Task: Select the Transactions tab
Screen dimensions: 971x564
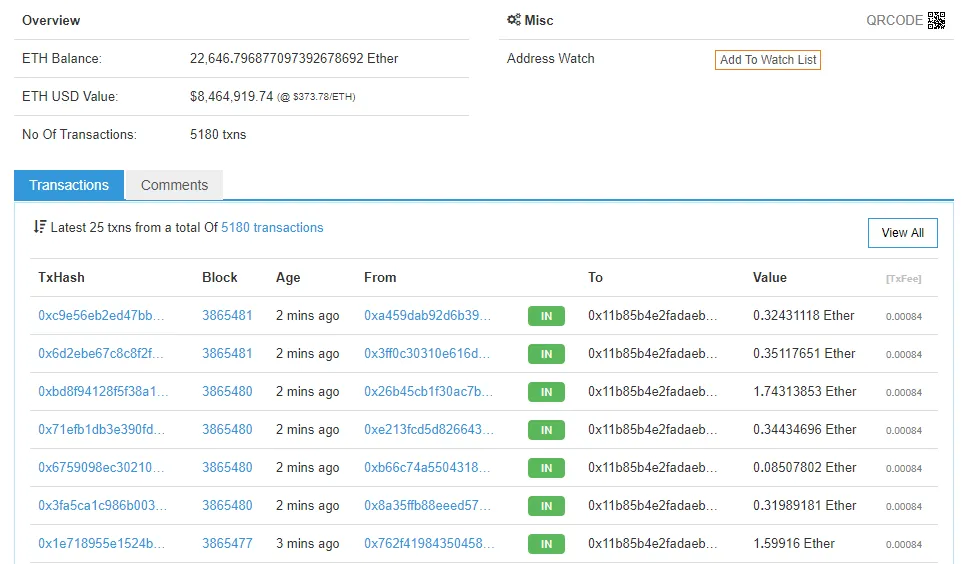Action: click(69, 185)
